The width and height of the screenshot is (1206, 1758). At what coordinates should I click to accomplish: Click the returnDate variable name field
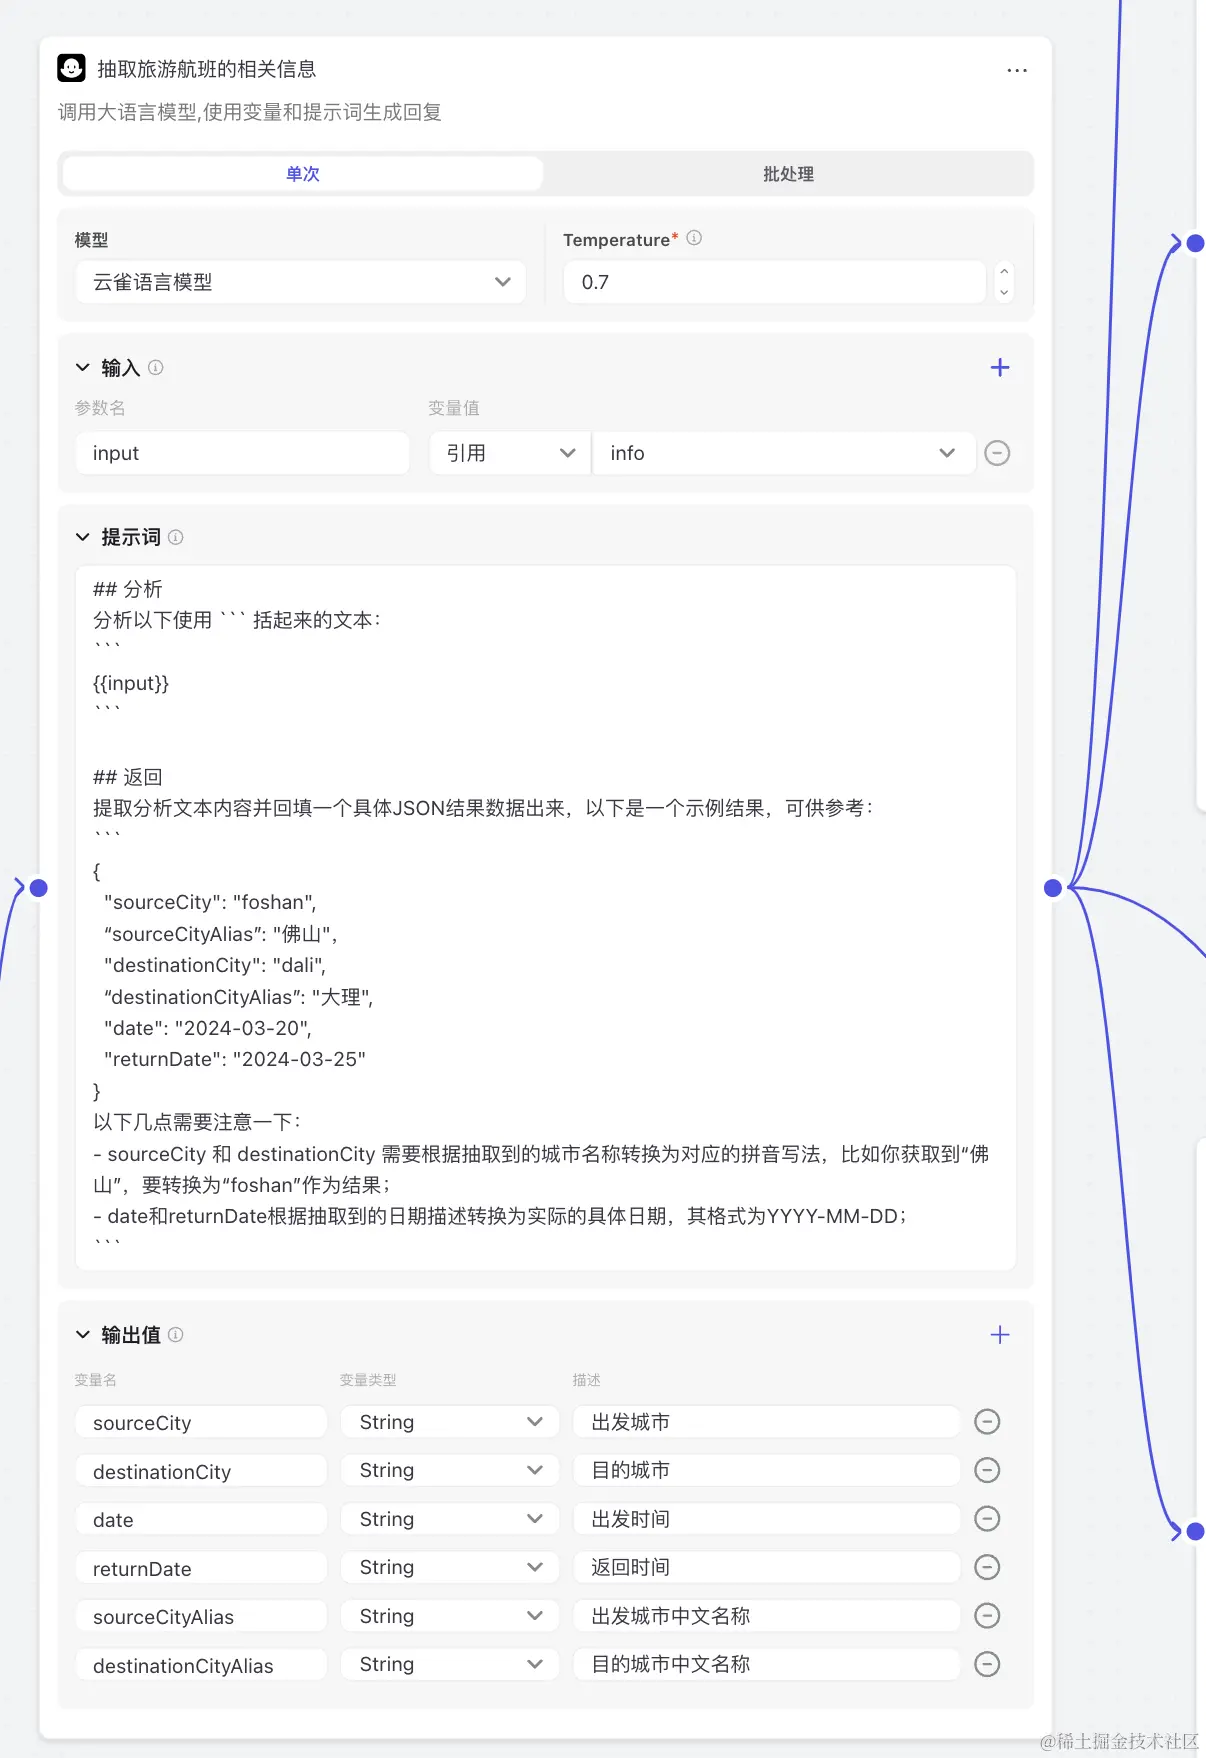[201, 1568]
